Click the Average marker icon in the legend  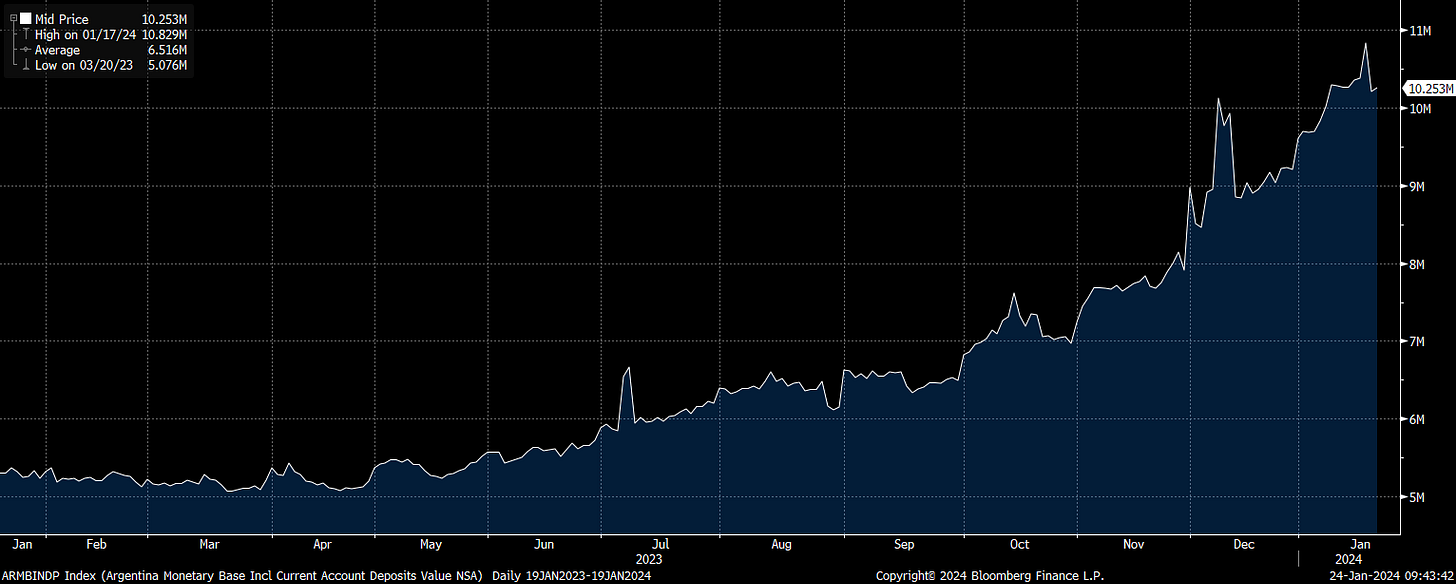click(25, 50)
